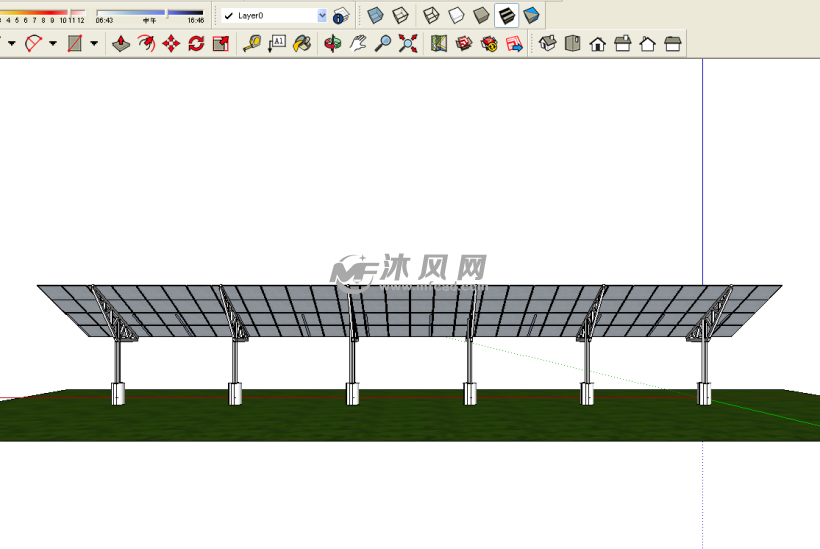Select the solar panel array model
This screenshot has width=820, height=549.
[409, 311]
